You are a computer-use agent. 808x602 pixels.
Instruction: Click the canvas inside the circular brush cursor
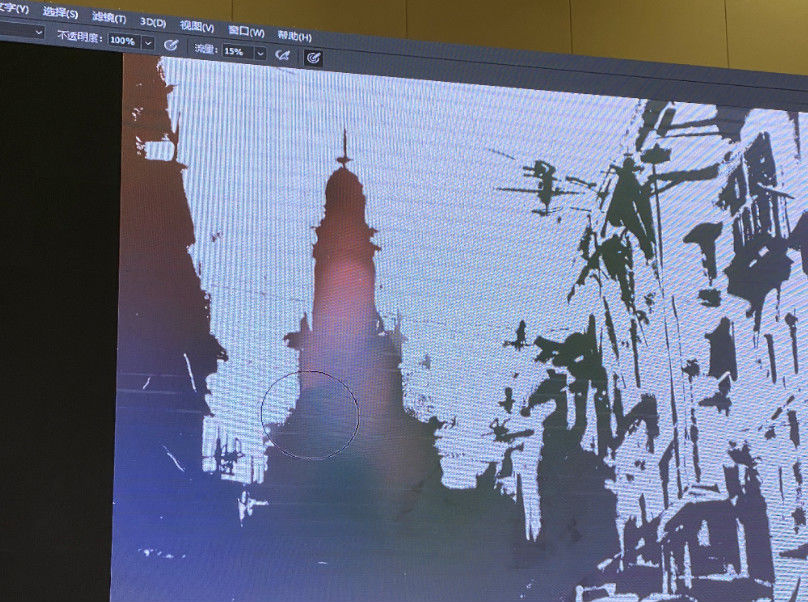tap(310, 414)
